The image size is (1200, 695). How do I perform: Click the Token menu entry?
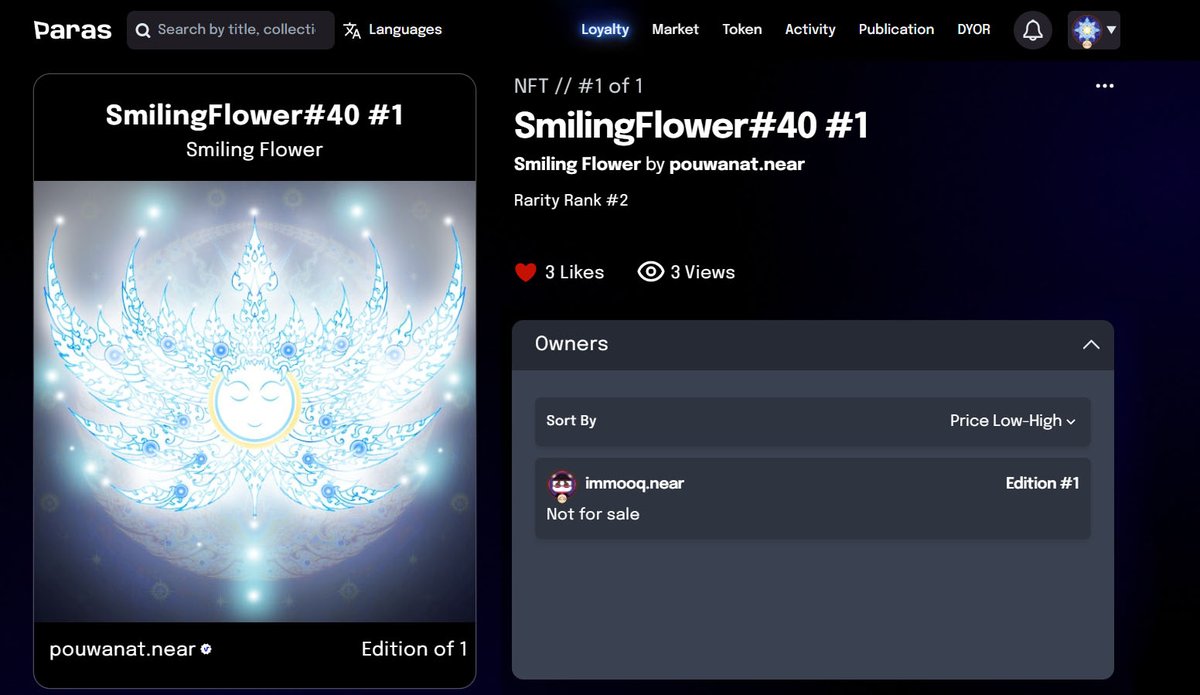coord(742,29)
